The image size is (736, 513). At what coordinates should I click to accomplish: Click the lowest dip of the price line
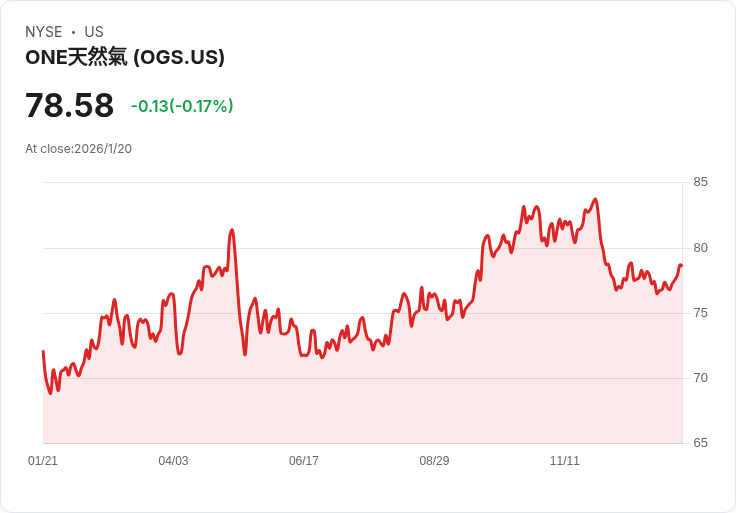click(50, 393)
